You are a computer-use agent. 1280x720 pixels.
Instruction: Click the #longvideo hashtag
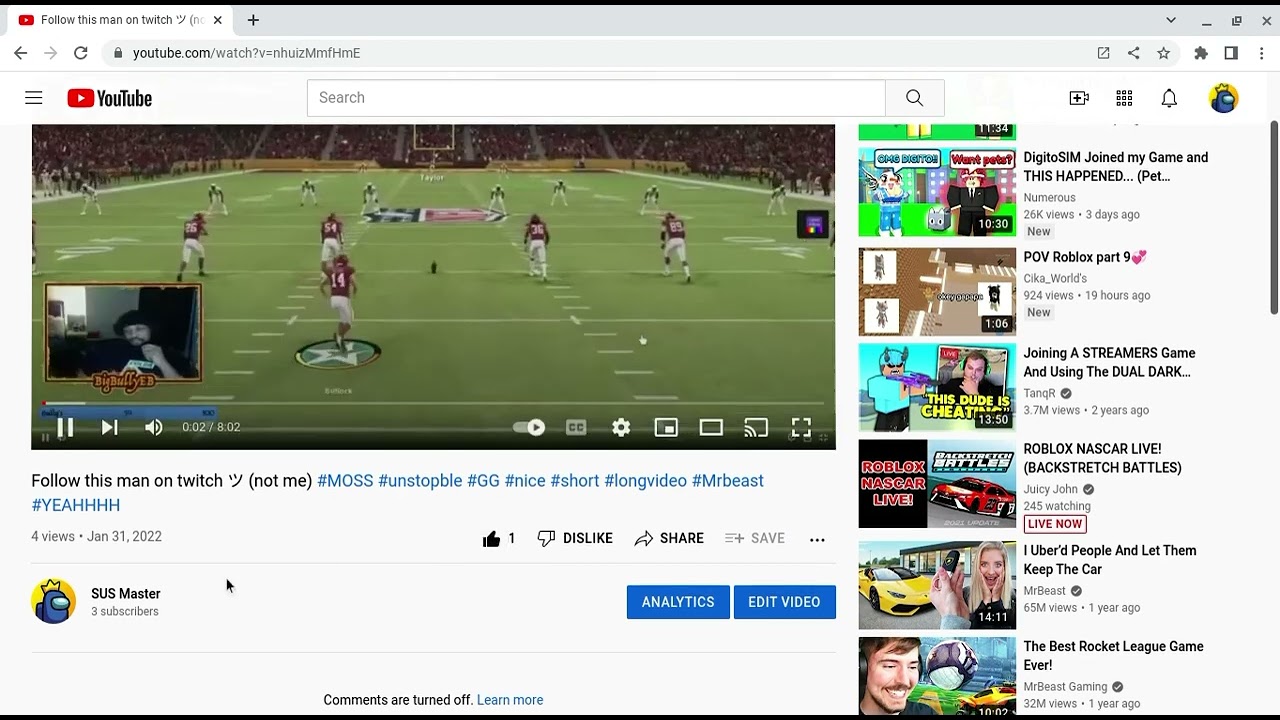646,481
